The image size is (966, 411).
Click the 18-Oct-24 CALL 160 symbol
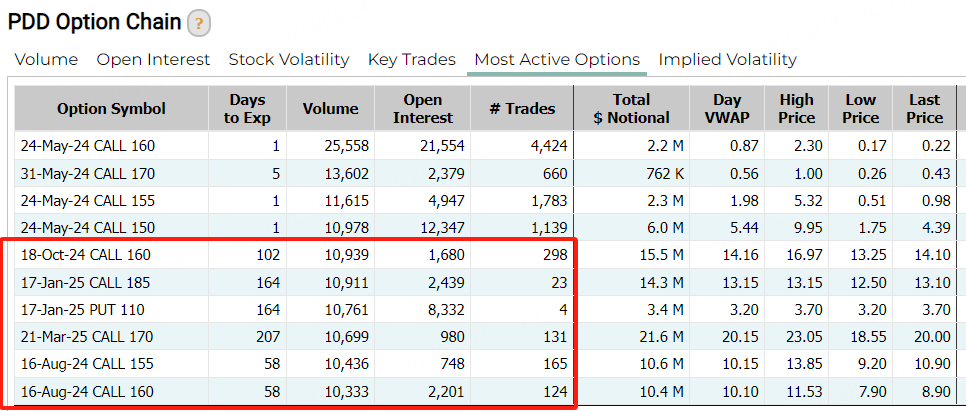click(85, 255)
